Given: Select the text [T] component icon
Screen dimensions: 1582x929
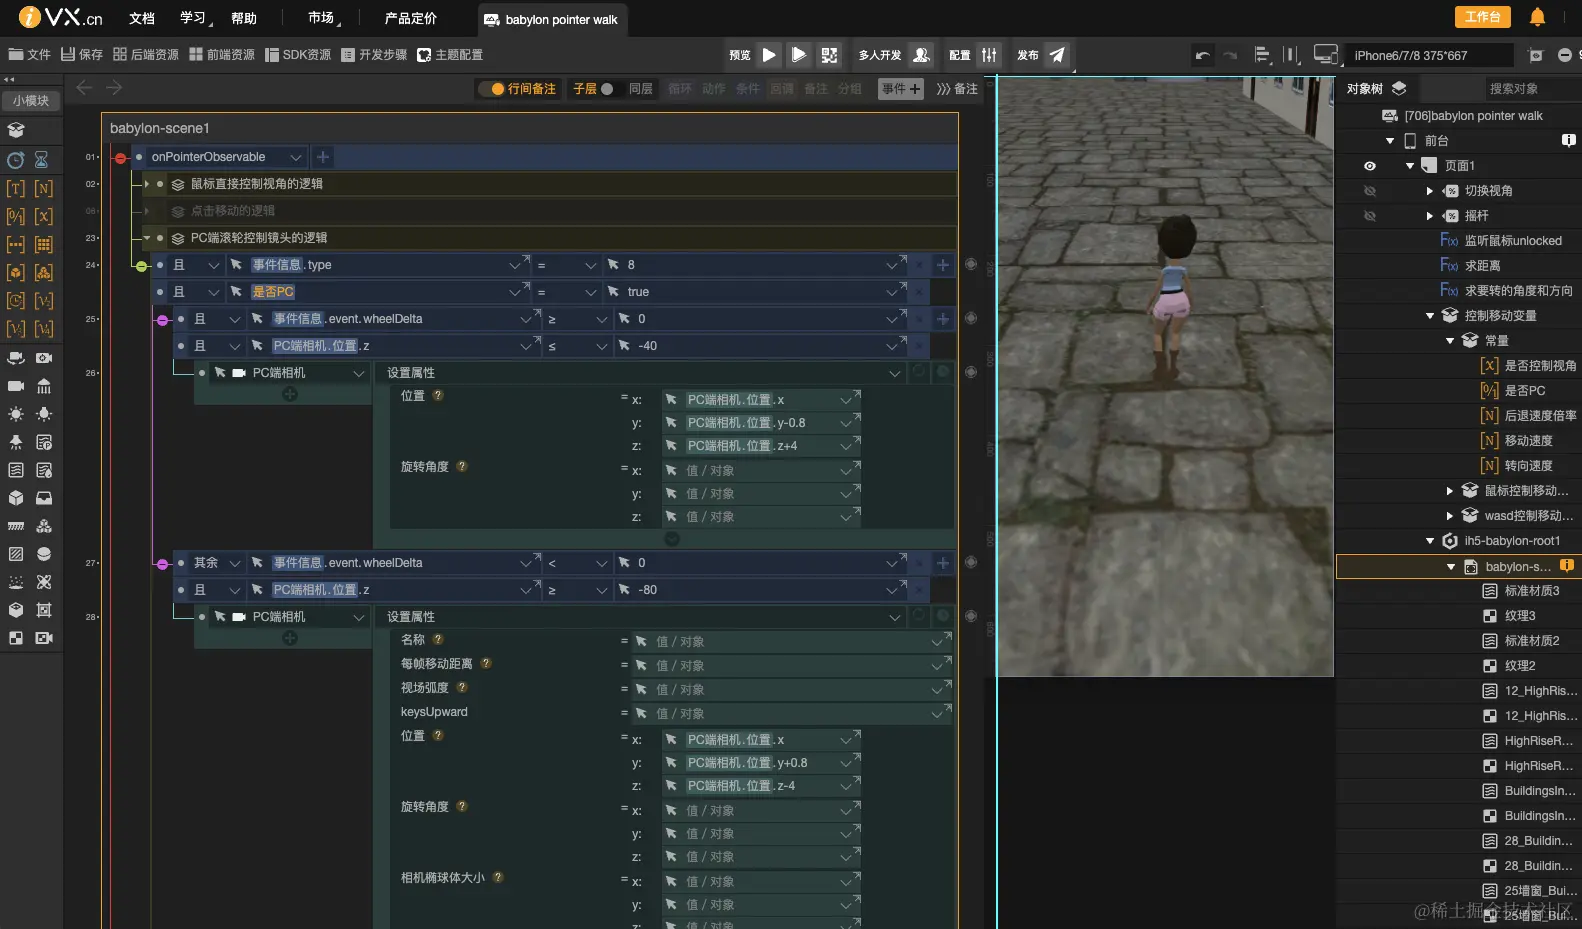Looking at the screenshot, I should (16, 188).
